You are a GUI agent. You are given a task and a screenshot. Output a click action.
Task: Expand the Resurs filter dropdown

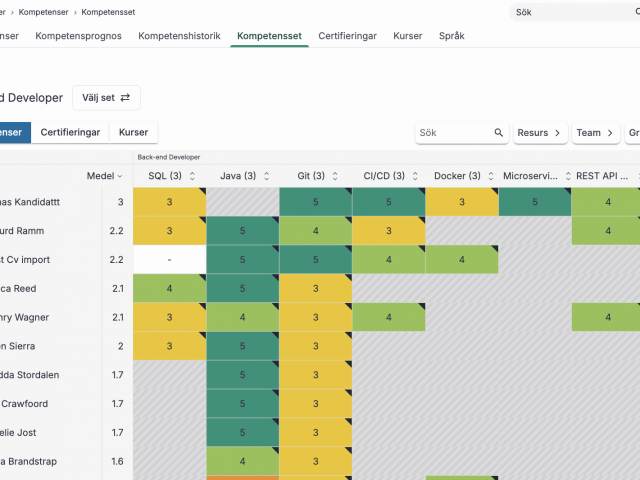(540, 132)
